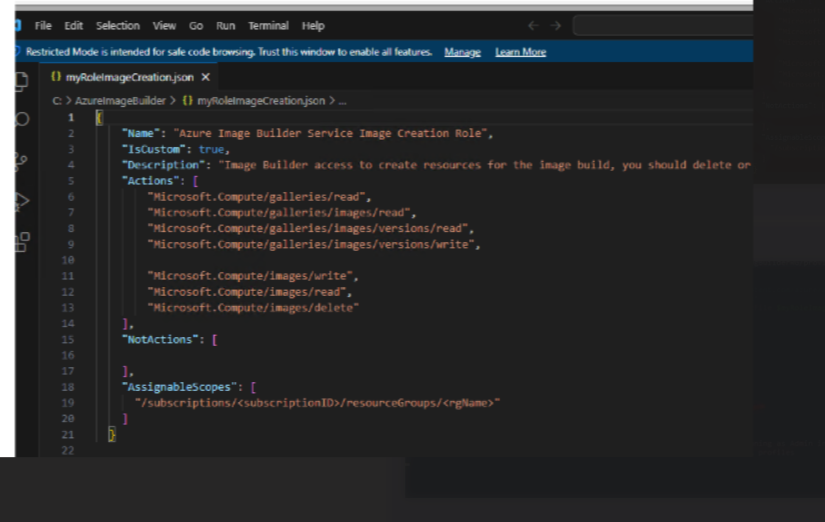
Task: Click the Manage link in Restricted Mode banner
Action: 462,52
